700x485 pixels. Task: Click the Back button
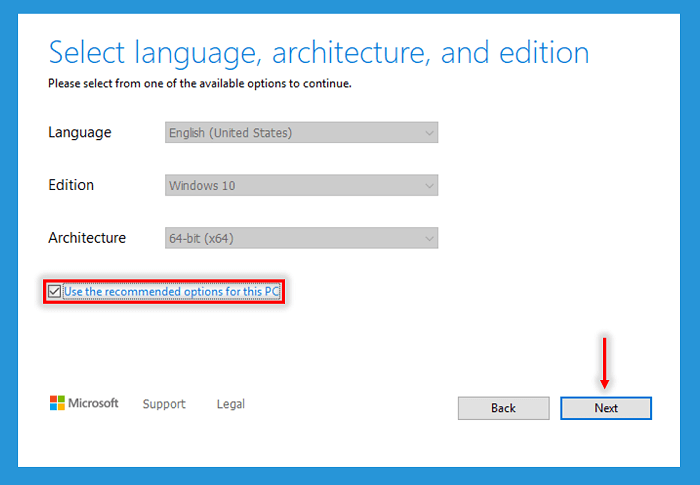click(504, 408)
